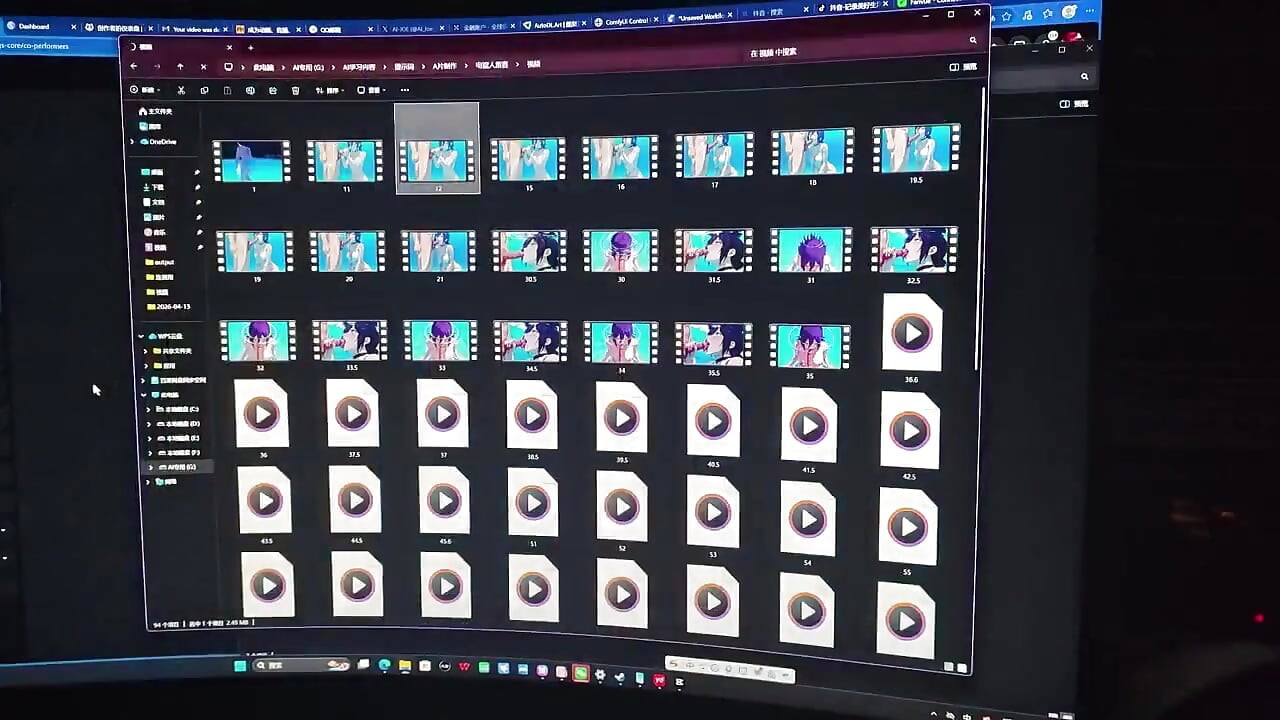This screenshot has width=1280, height=720.
Task: Click the Rename icon in Explorer toolbar
Action: pos(250,90)
